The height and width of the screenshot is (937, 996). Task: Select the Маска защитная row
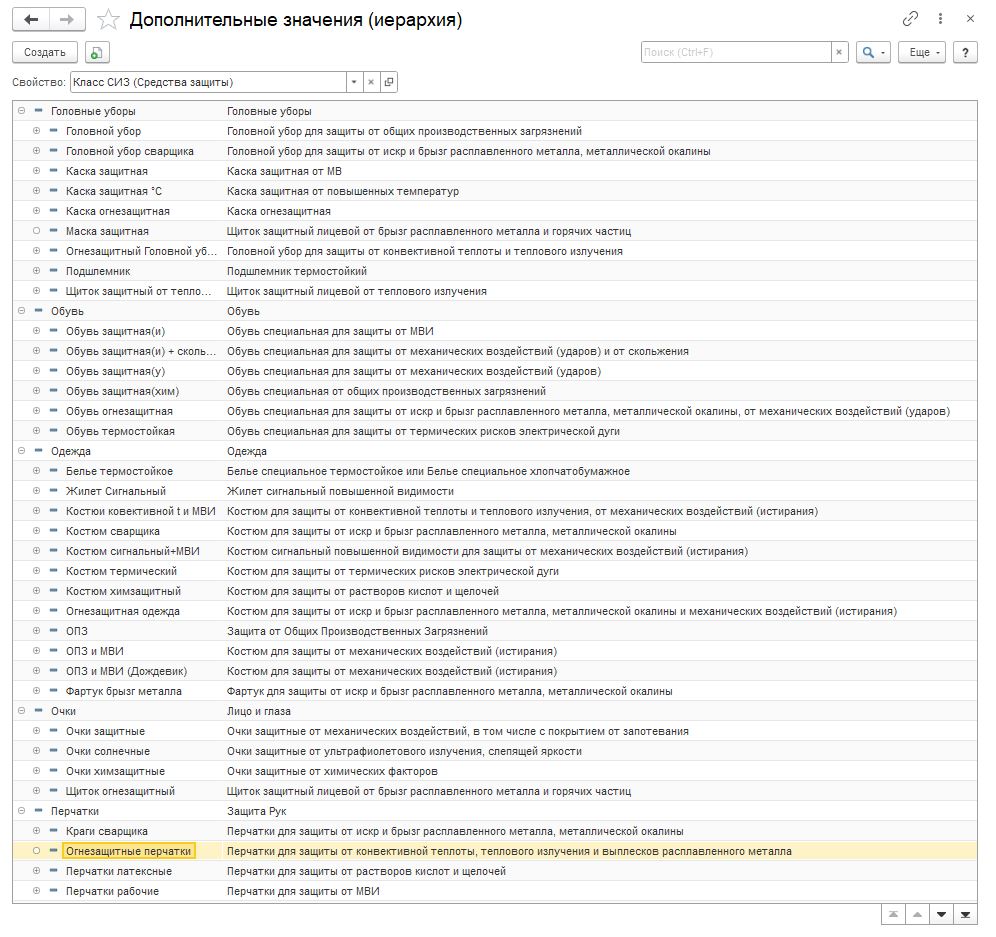(494, 231)
